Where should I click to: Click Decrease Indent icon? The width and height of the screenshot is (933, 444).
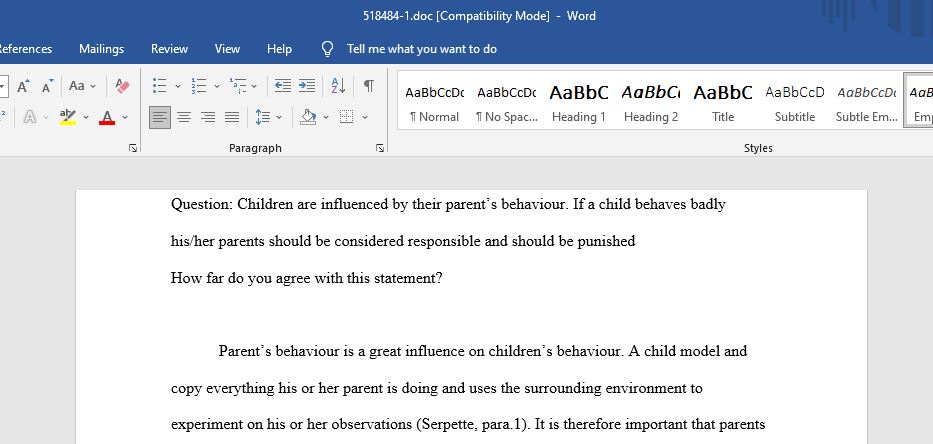pos(283,86)
